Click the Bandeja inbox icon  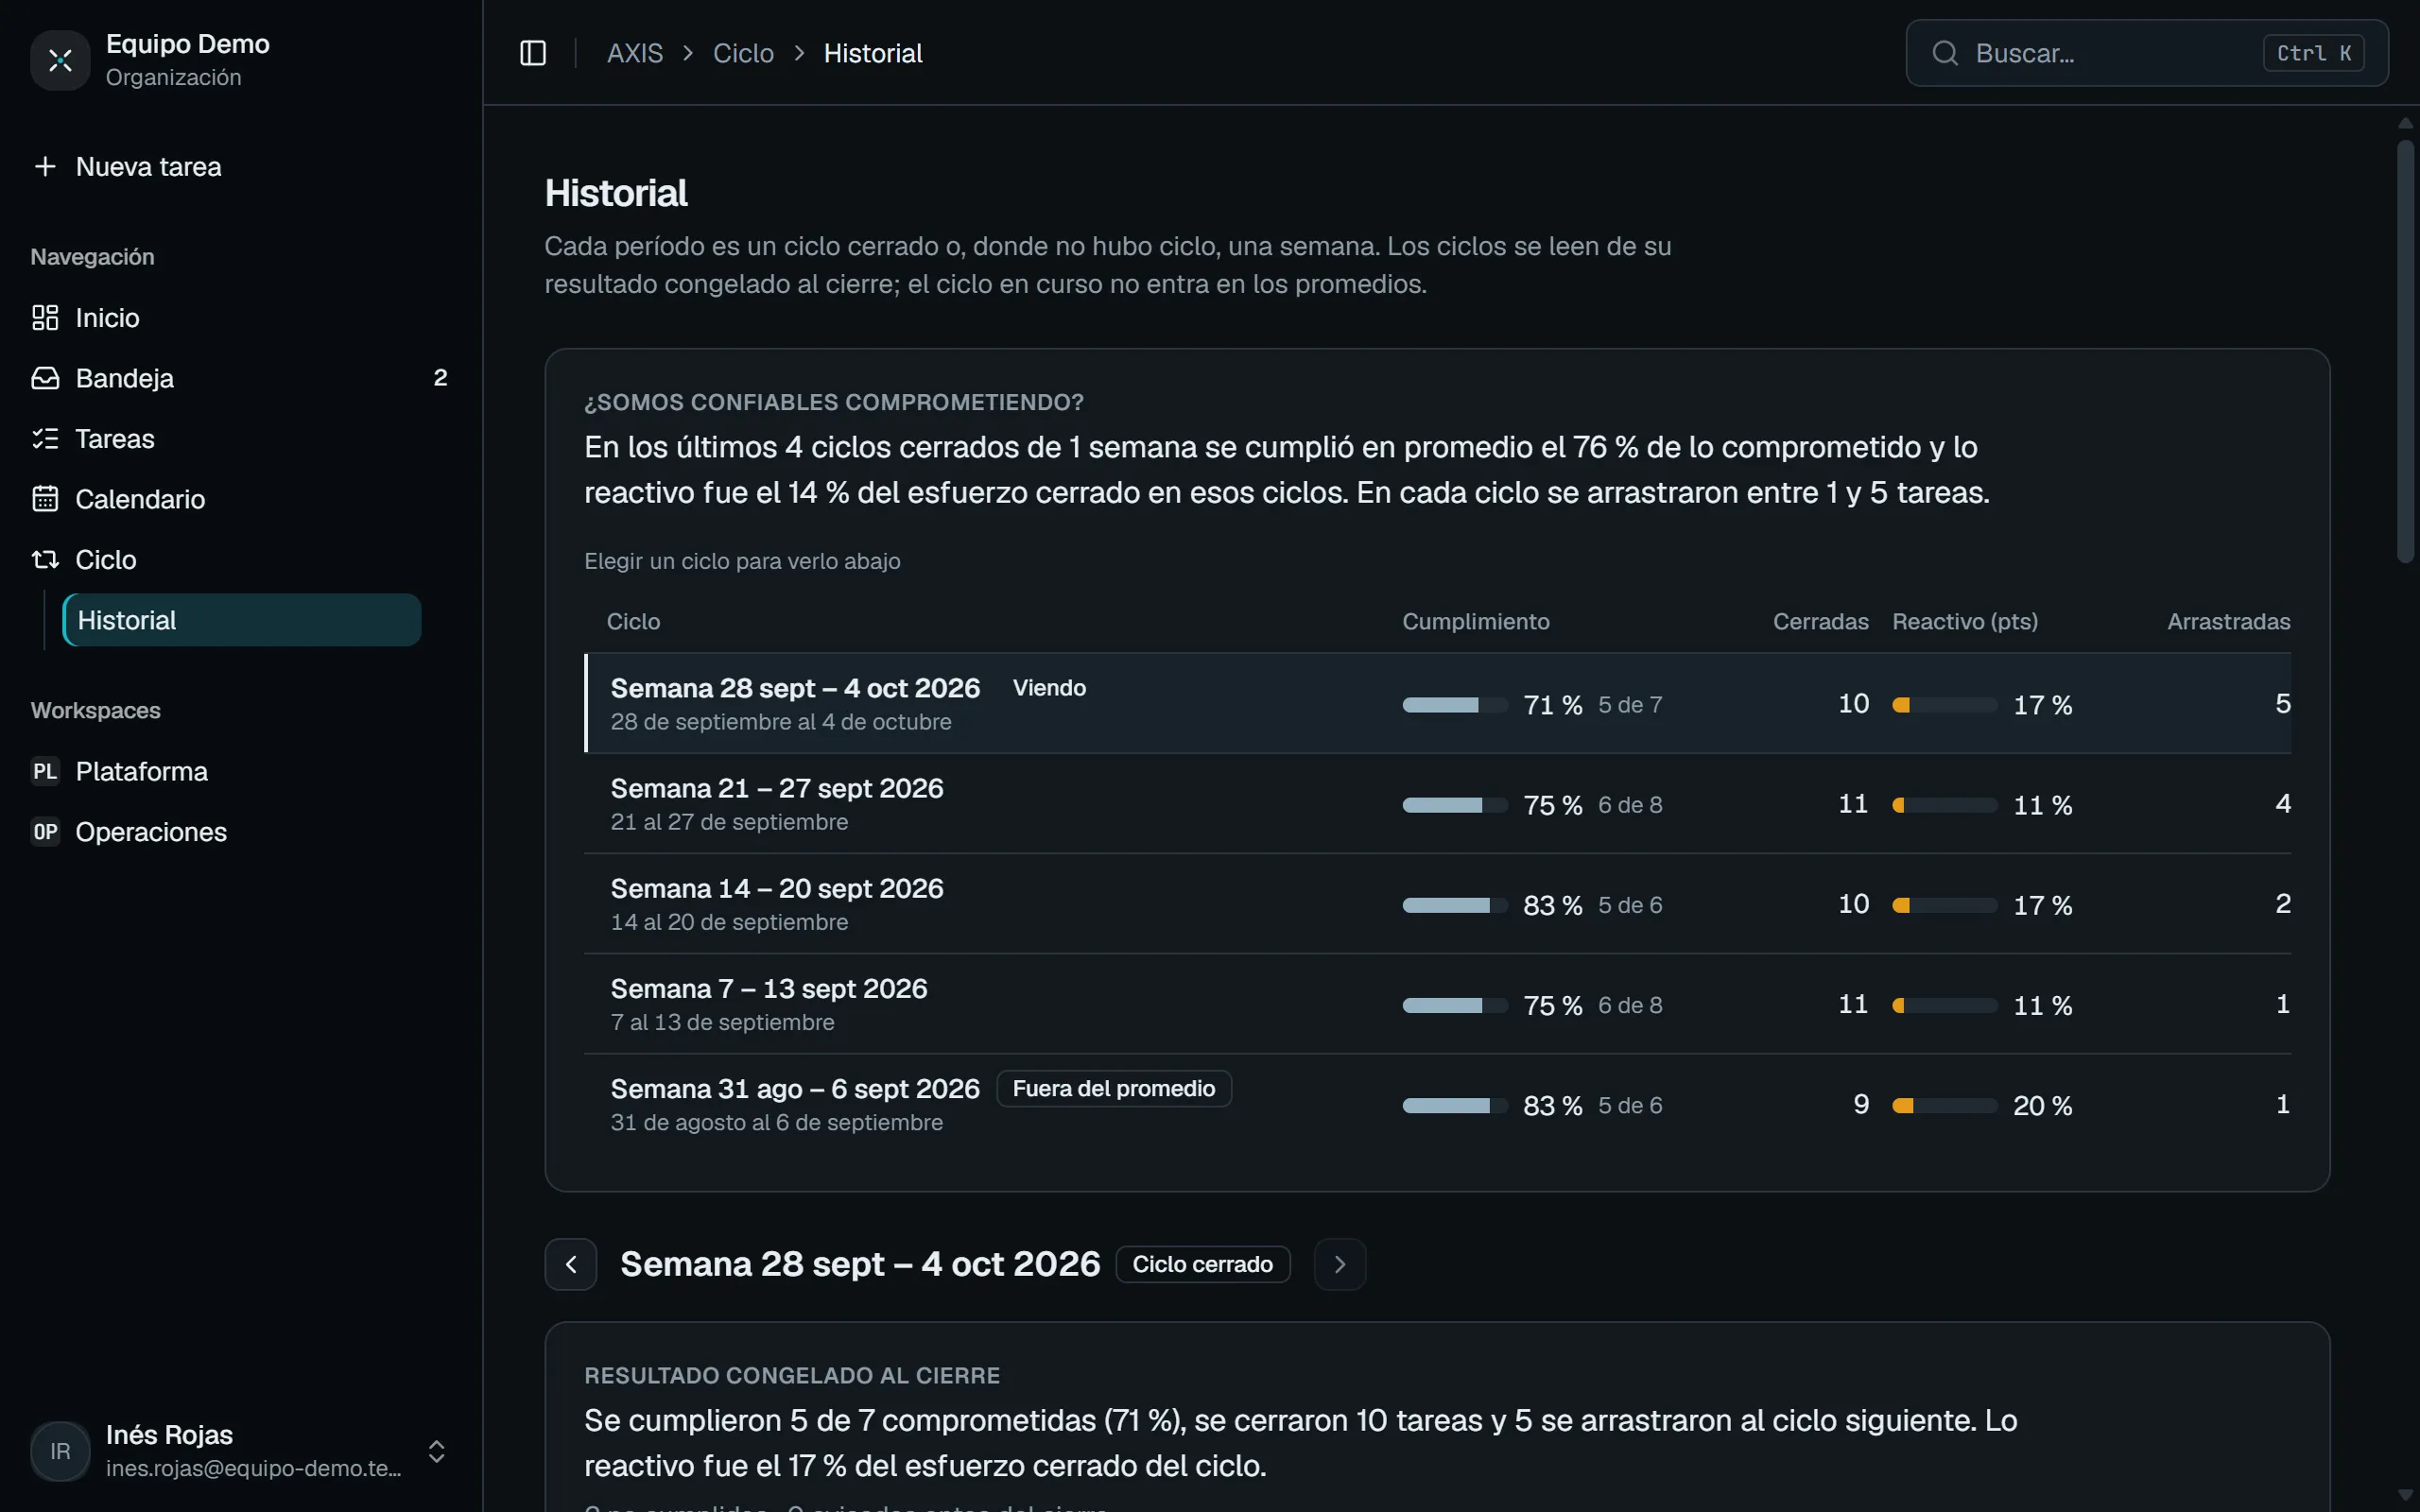[45, 378]
